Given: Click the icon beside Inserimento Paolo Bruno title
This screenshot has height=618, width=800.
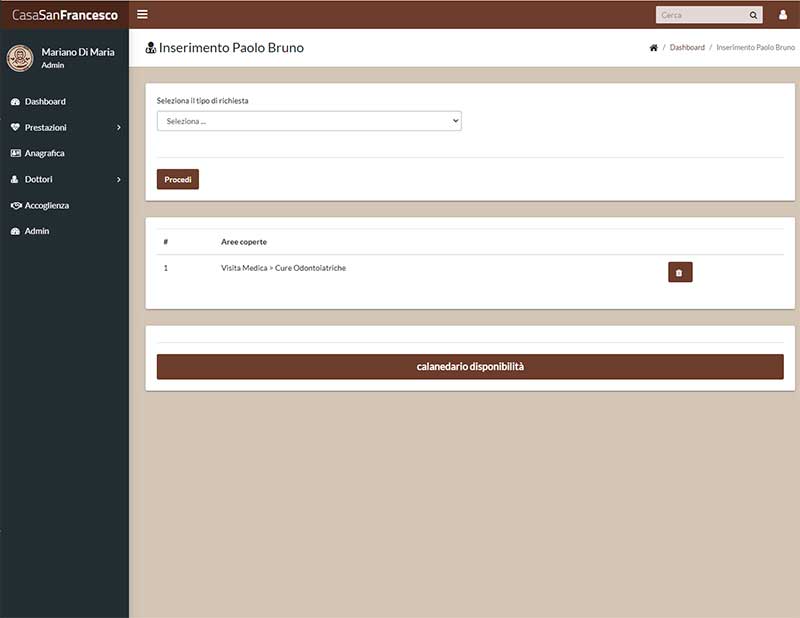Looking at the screenshot, I should tap(151, 47).
